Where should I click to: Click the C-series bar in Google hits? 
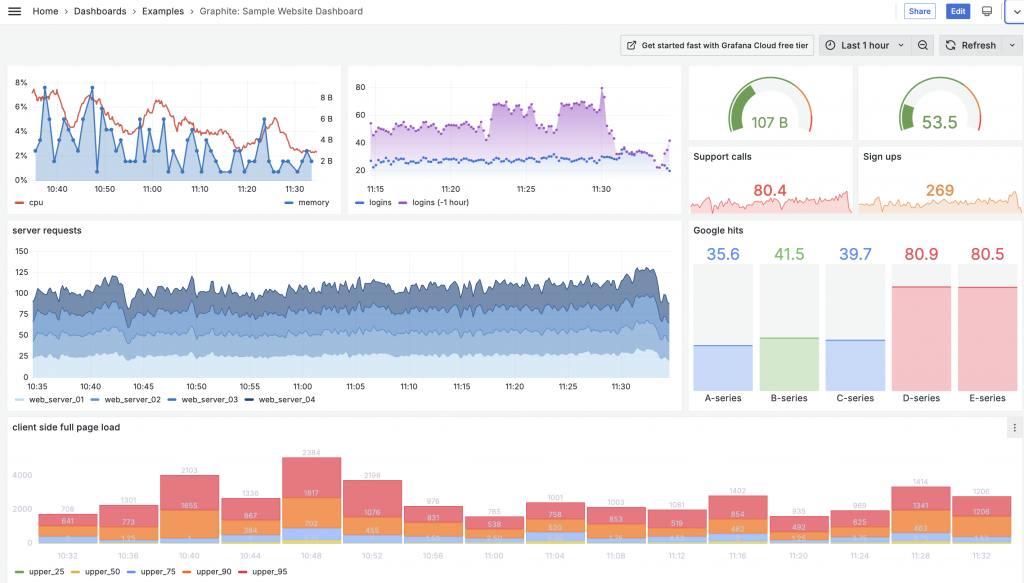[855, 365]
